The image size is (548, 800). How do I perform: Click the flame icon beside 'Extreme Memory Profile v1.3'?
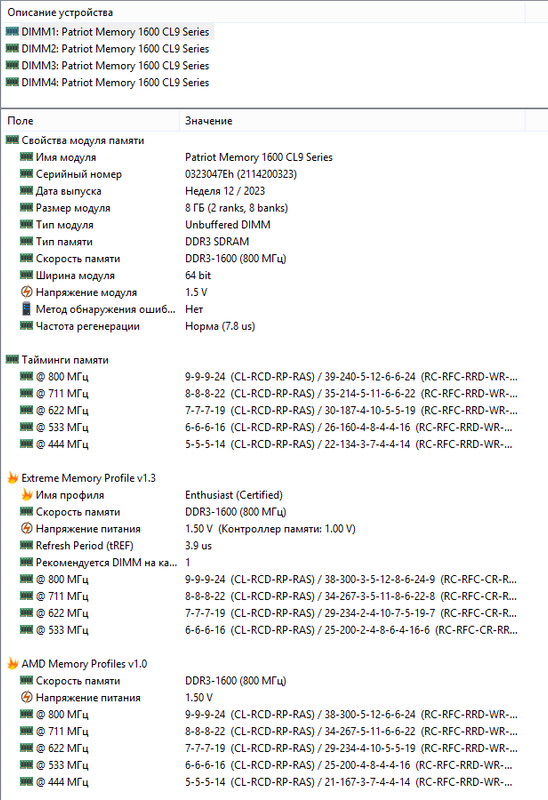(x=13, y=478)
